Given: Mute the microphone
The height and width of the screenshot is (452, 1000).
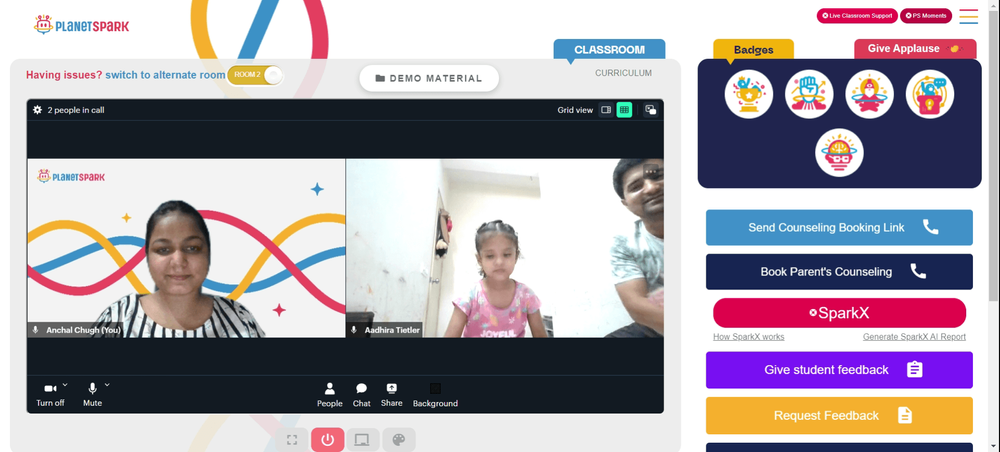Looking at the screenshot, I should tap(92, 395).
